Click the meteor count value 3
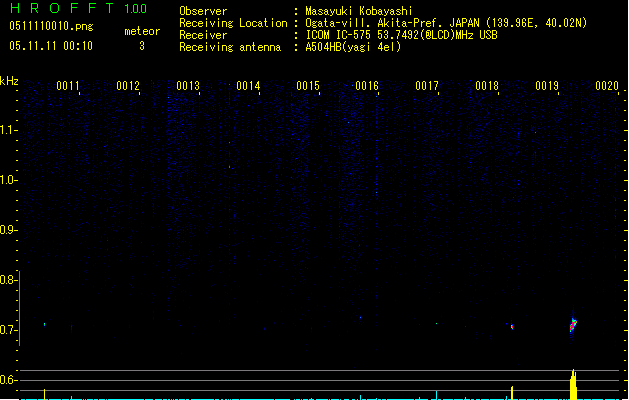 click(x=142, y=46)
